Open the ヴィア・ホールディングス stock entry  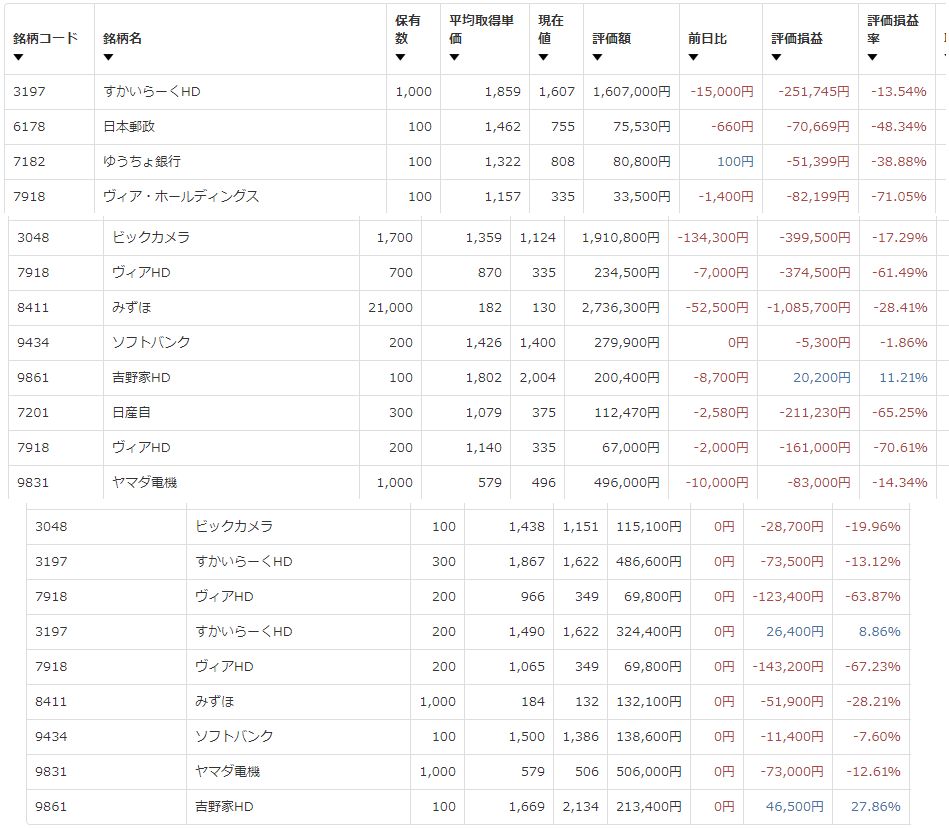click(181, 197)
